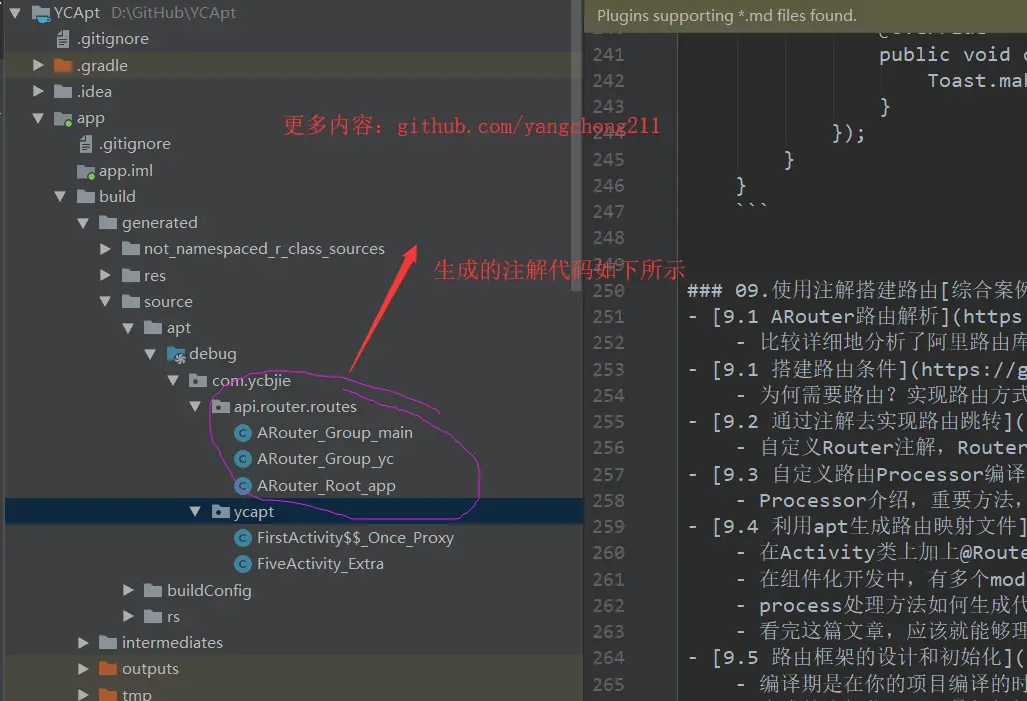Expand the outputs folder arrow
Image resolution: width=1027 pixels, height=701 pixels.
pyautogui.click(x=83, y=669)
